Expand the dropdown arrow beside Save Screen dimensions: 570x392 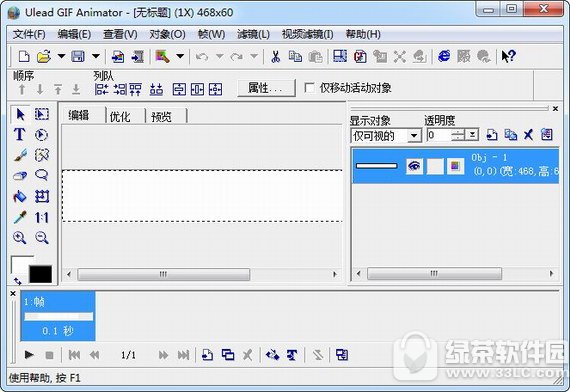tap(96, 56)
